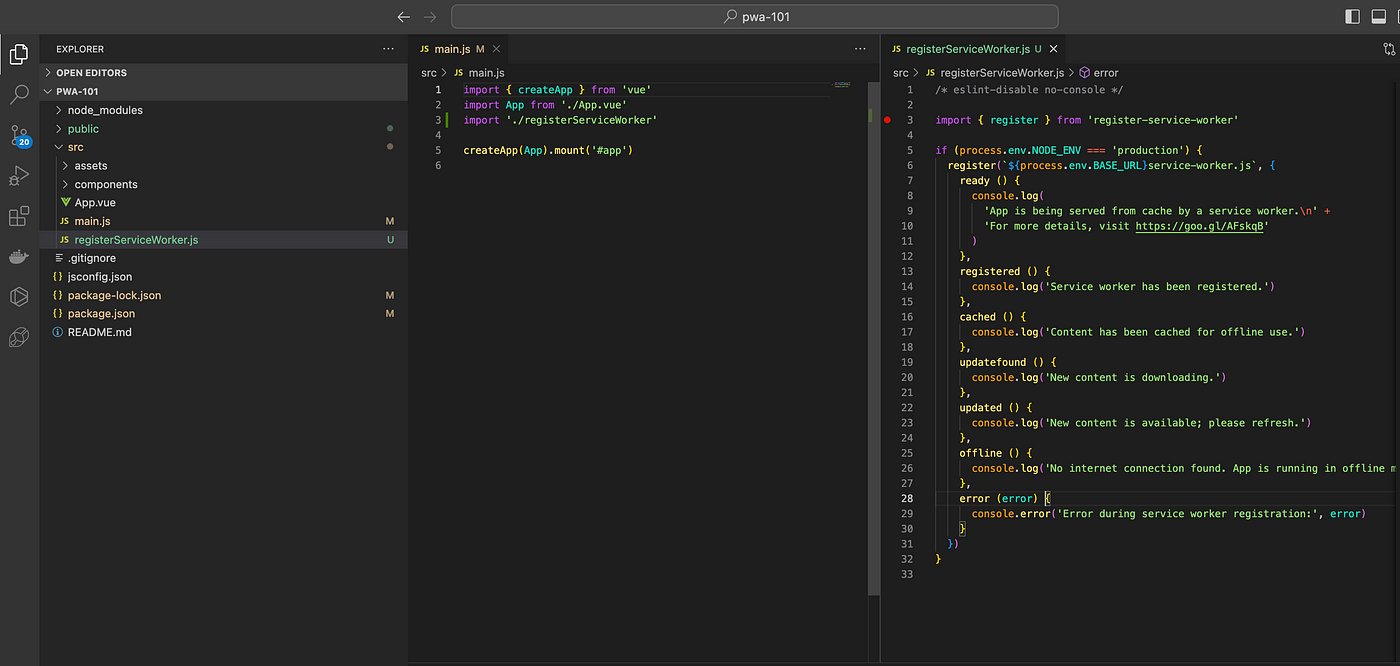Toggle the bottom panel layout button
The width and height of the screenshot is (1400, 666).
tap(1378, 17)
